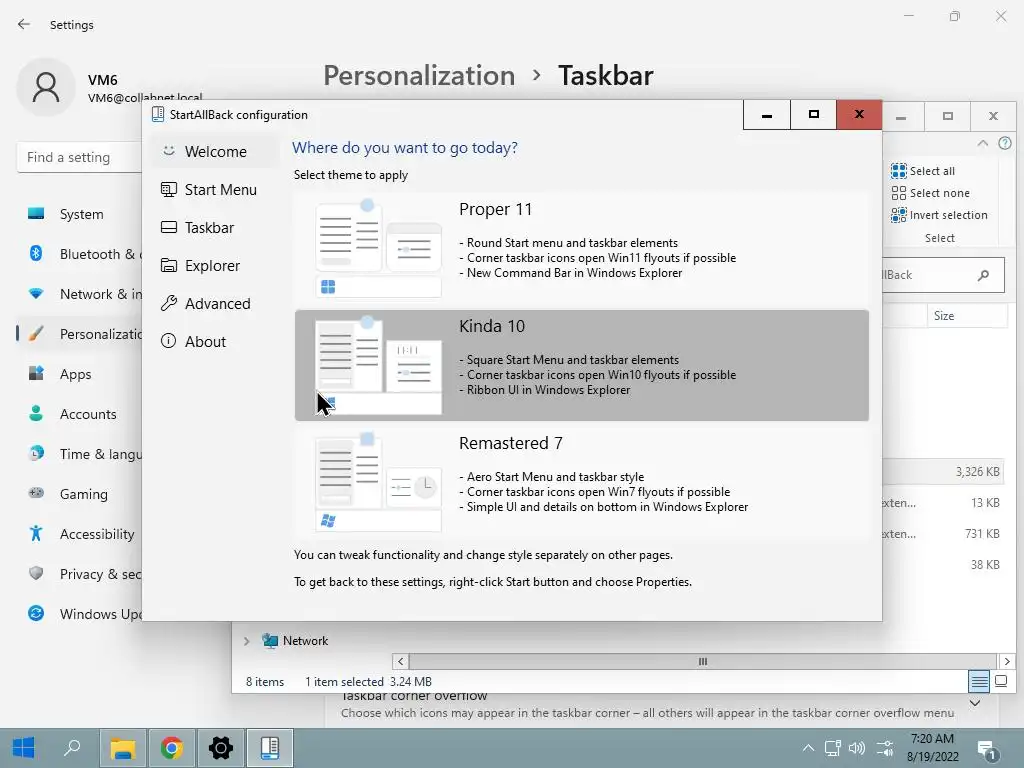Click Select none in File Explorer

tap(931, 193)
